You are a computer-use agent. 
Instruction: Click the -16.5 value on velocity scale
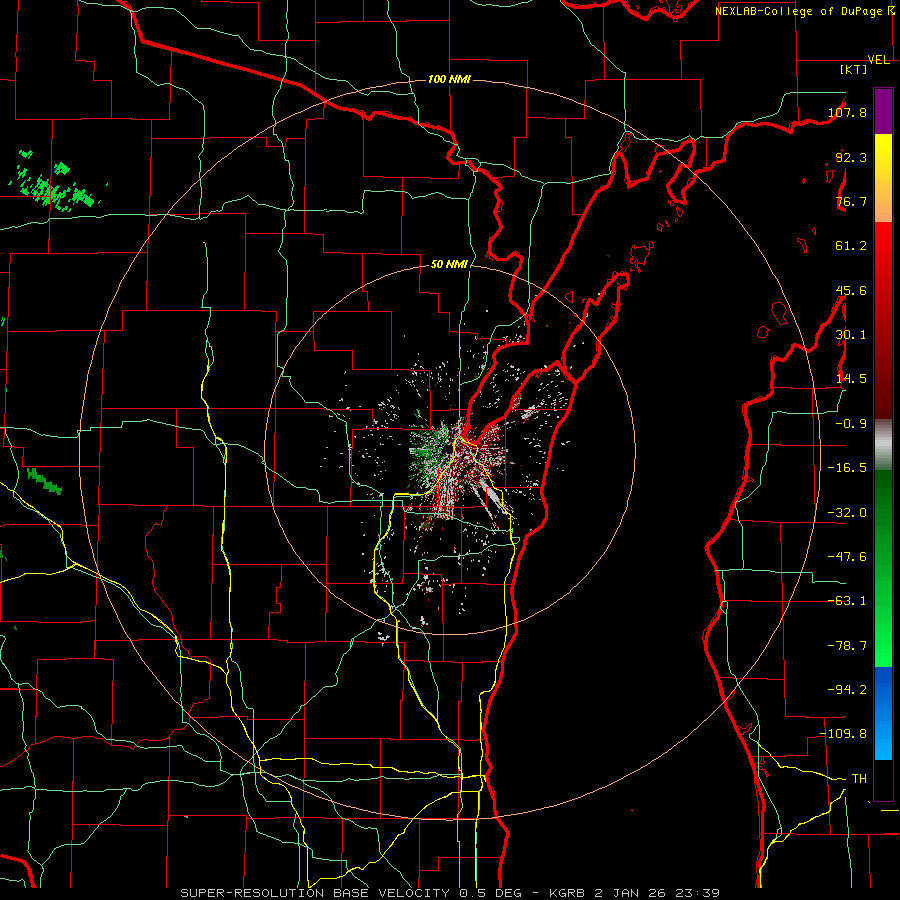[847, 468]
